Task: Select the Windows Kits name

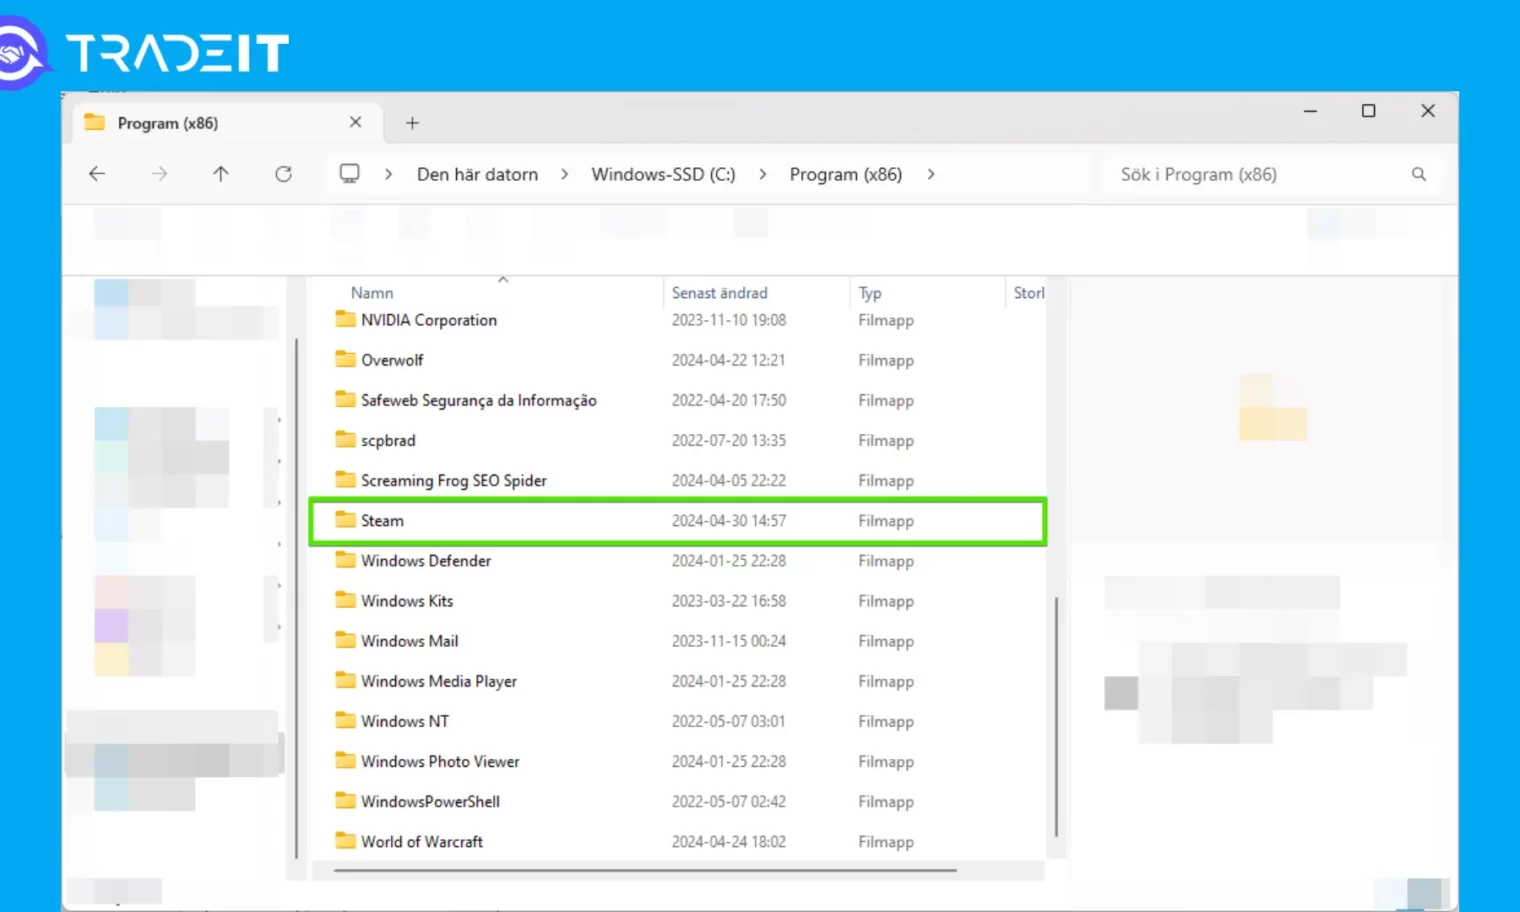Action: coord(407,601)
